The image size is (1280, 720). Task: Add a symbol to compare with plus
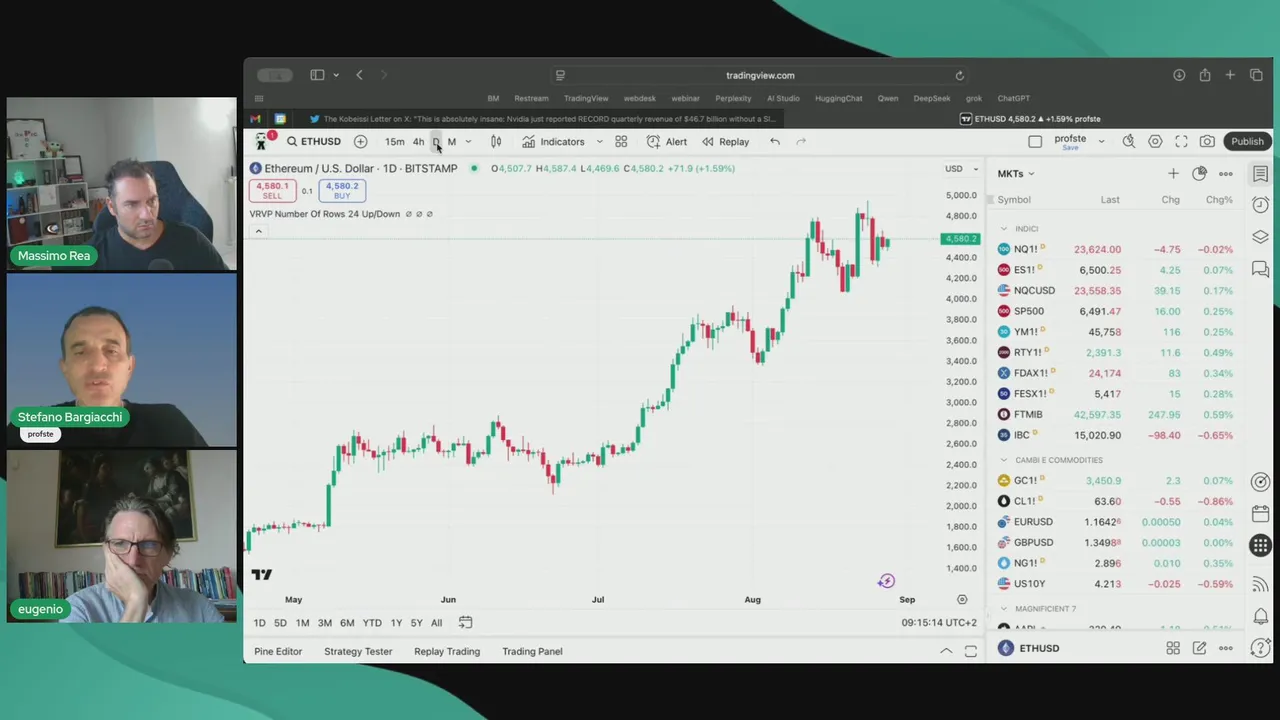pyautogui.click(x=360, y=142)
